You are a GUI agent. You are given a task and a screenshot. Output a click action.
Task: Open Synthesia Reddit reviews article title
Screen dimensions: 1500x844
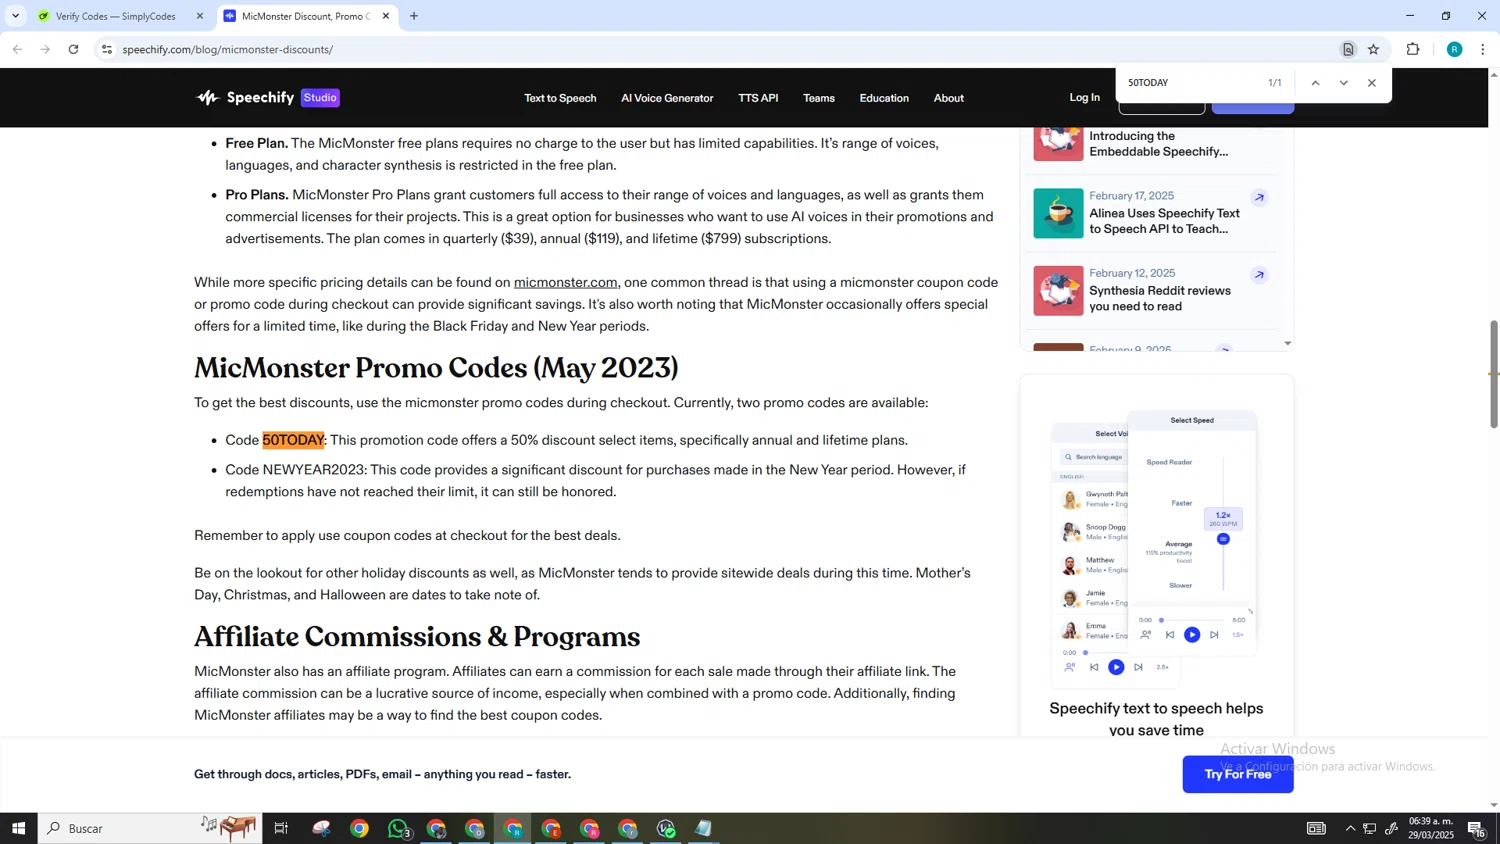point(1160,298)
